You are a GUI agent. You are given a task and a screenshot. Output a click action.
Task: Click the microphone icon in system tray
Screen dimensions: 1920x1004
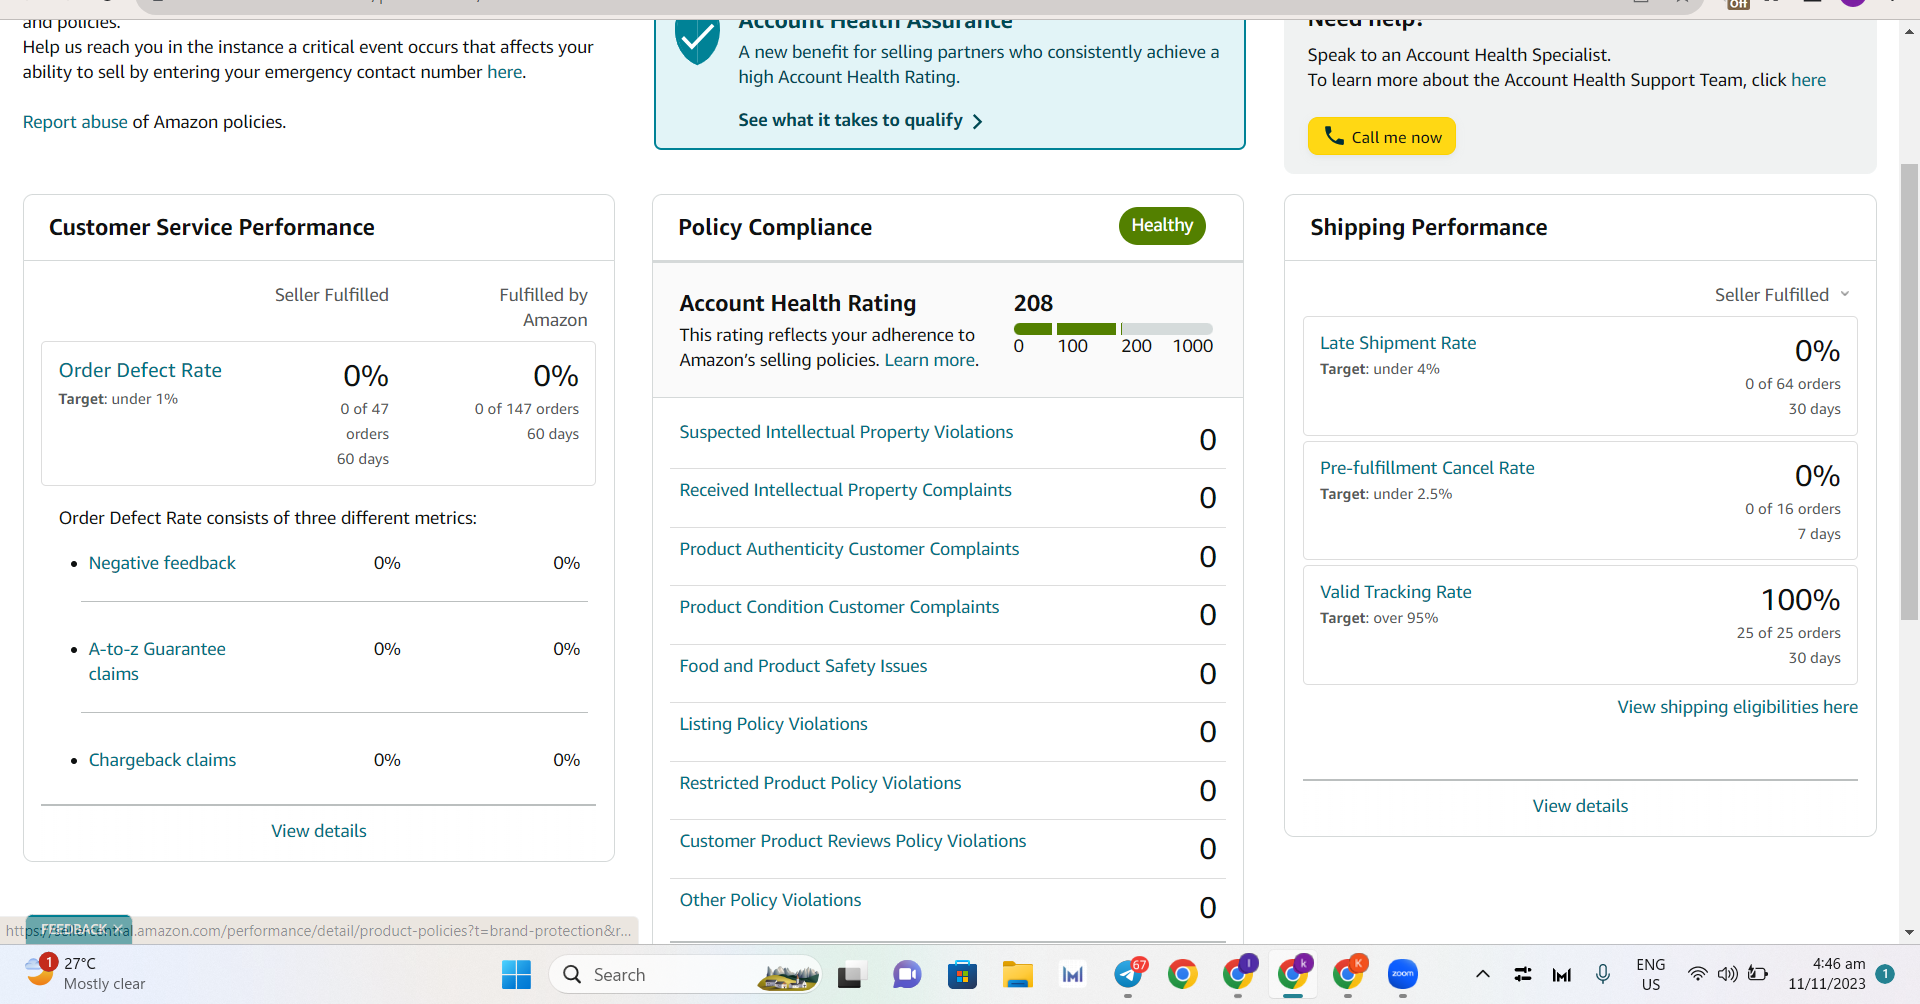tap(1603, 974)
